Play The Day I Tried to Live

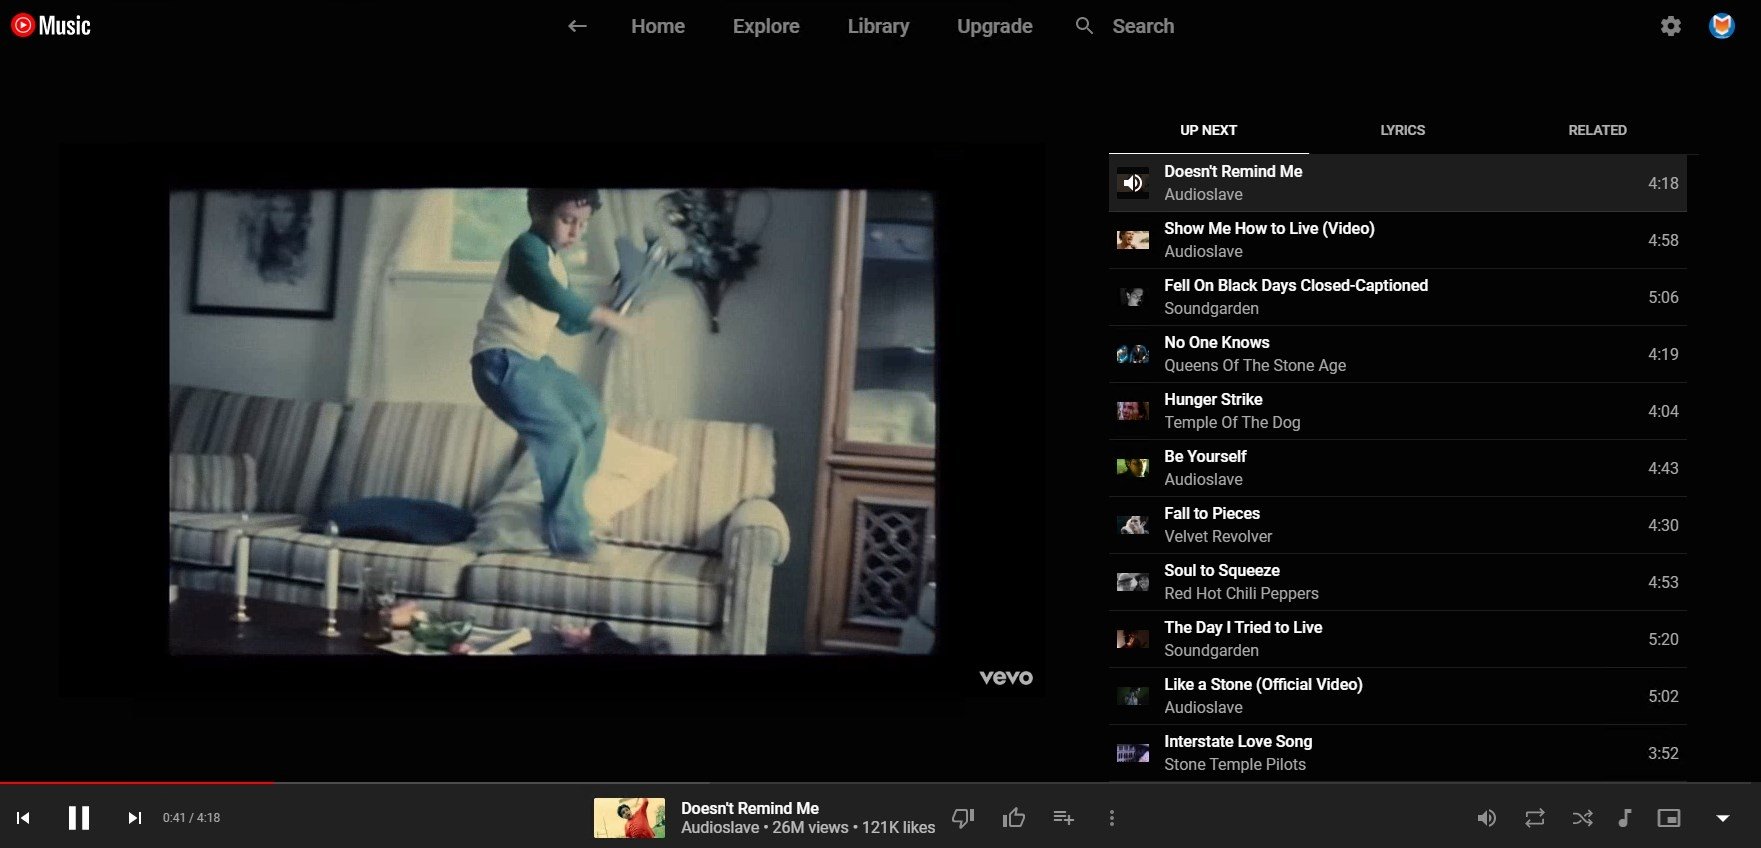(x=1397, y=639)
